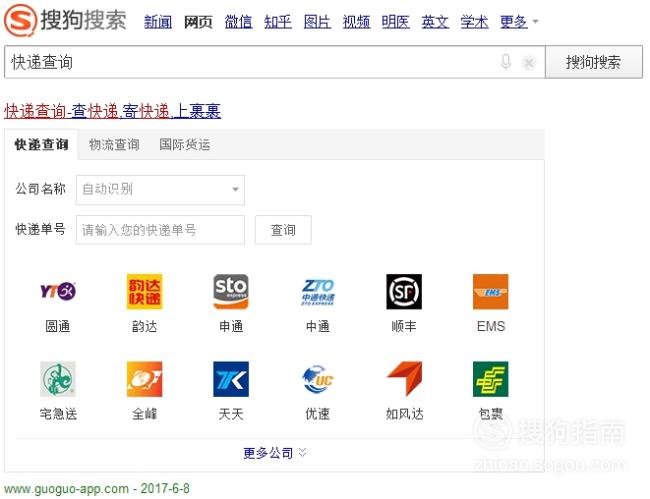Select the 申通 STO courier icon
650x499 pixels.
(231, 291)
